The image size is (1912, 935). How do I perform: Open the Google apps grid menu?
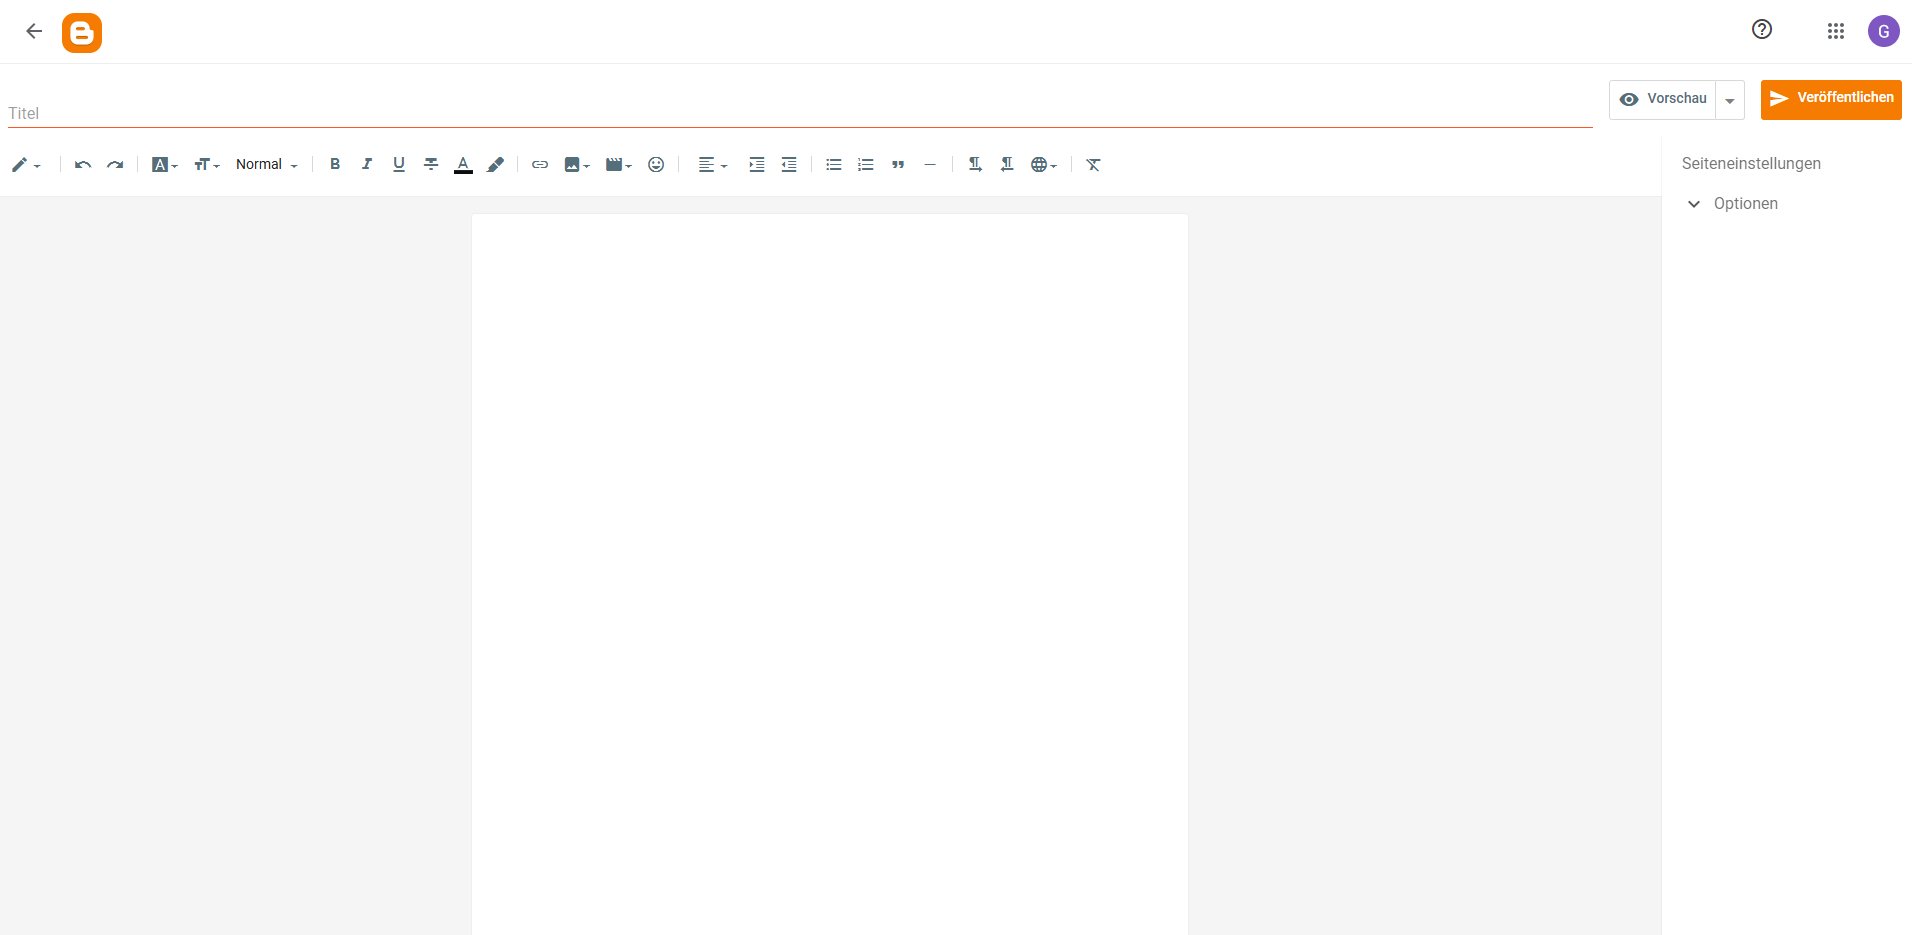1835,31
